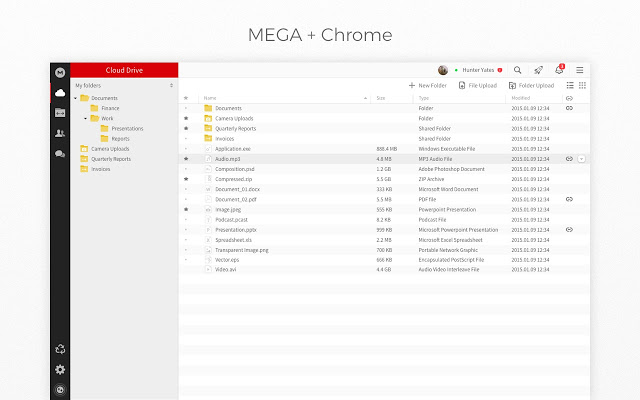Collapse the Work folder in tree
Screen dimensions: 640x400
(x=86, y=118)
